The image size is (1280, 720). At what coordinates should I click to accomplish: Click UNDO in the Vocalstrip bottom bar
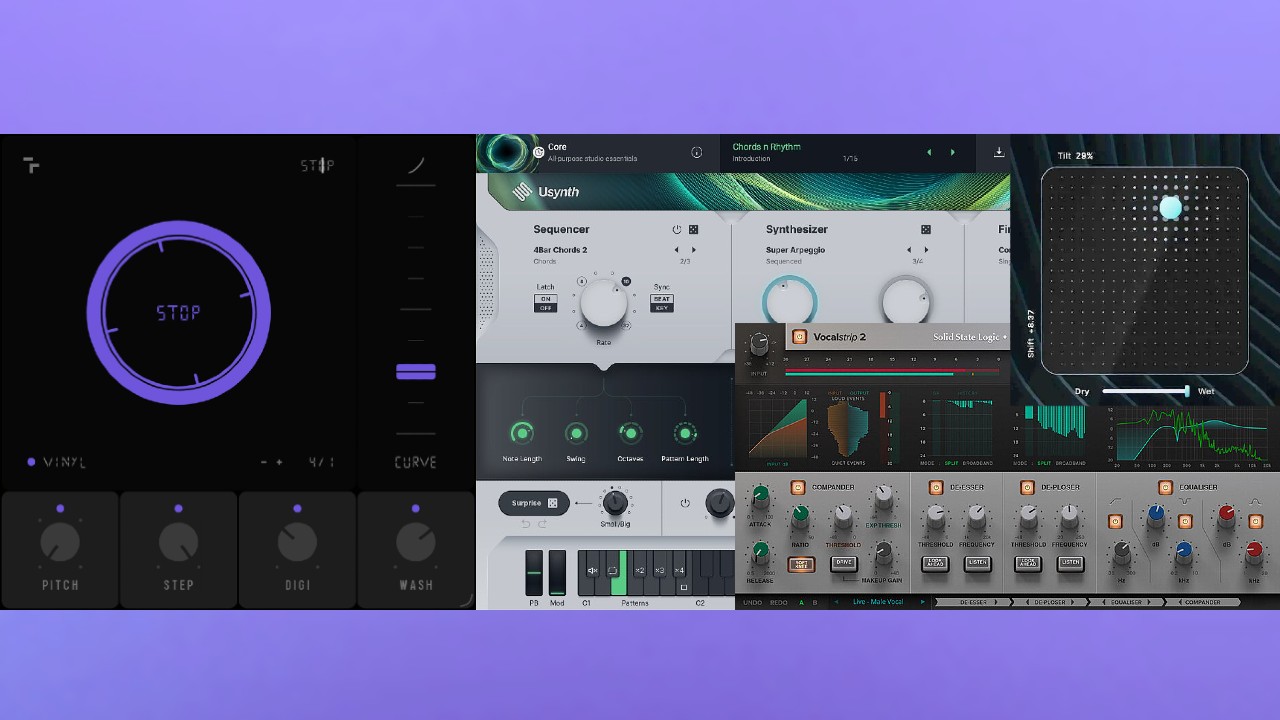pyautogui.click(x=751, y=602)
